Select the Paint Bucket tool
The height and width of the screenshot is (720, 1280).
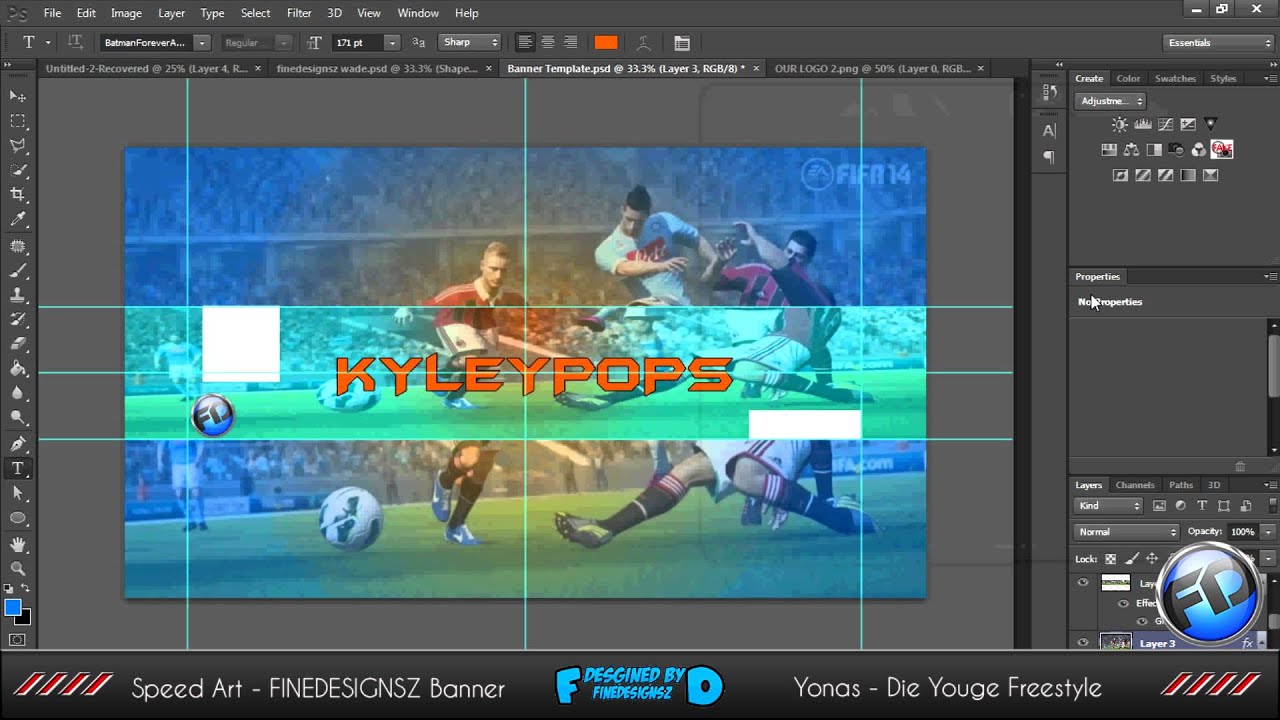pyautogui.click(x=18, y=369)
